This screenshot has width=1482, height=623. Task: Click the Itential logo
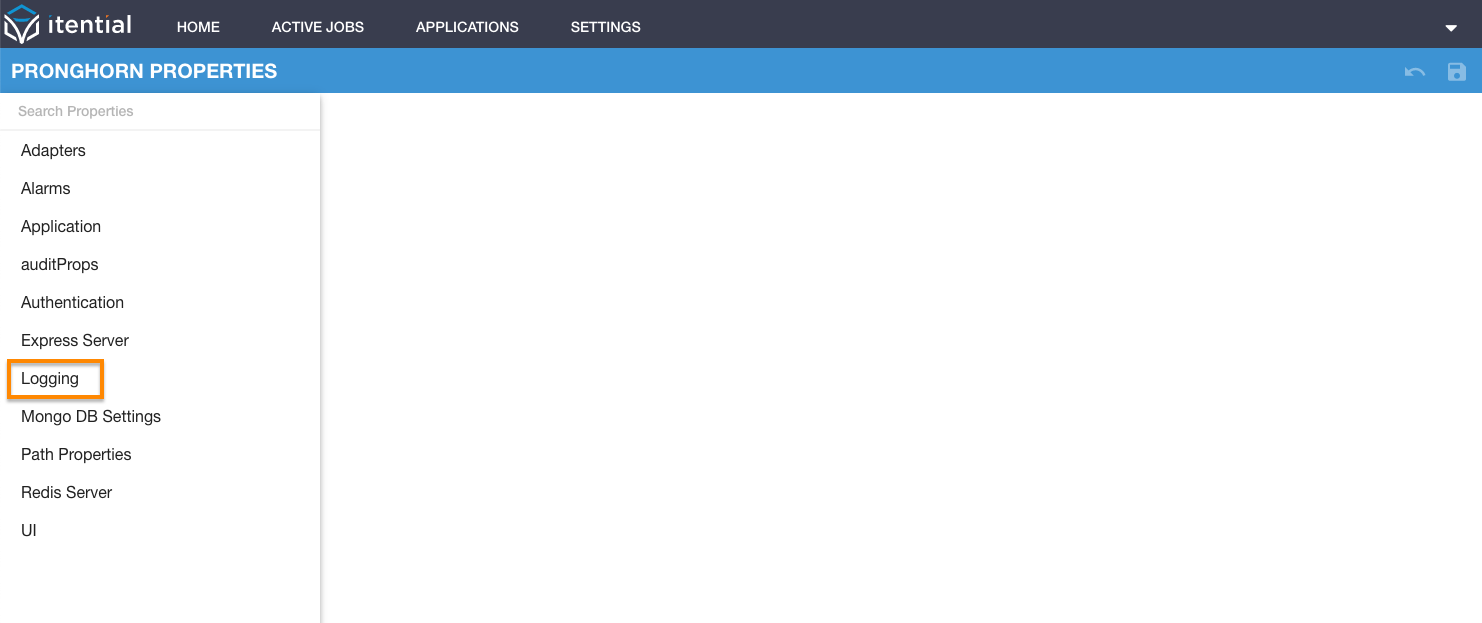point(68,24)
